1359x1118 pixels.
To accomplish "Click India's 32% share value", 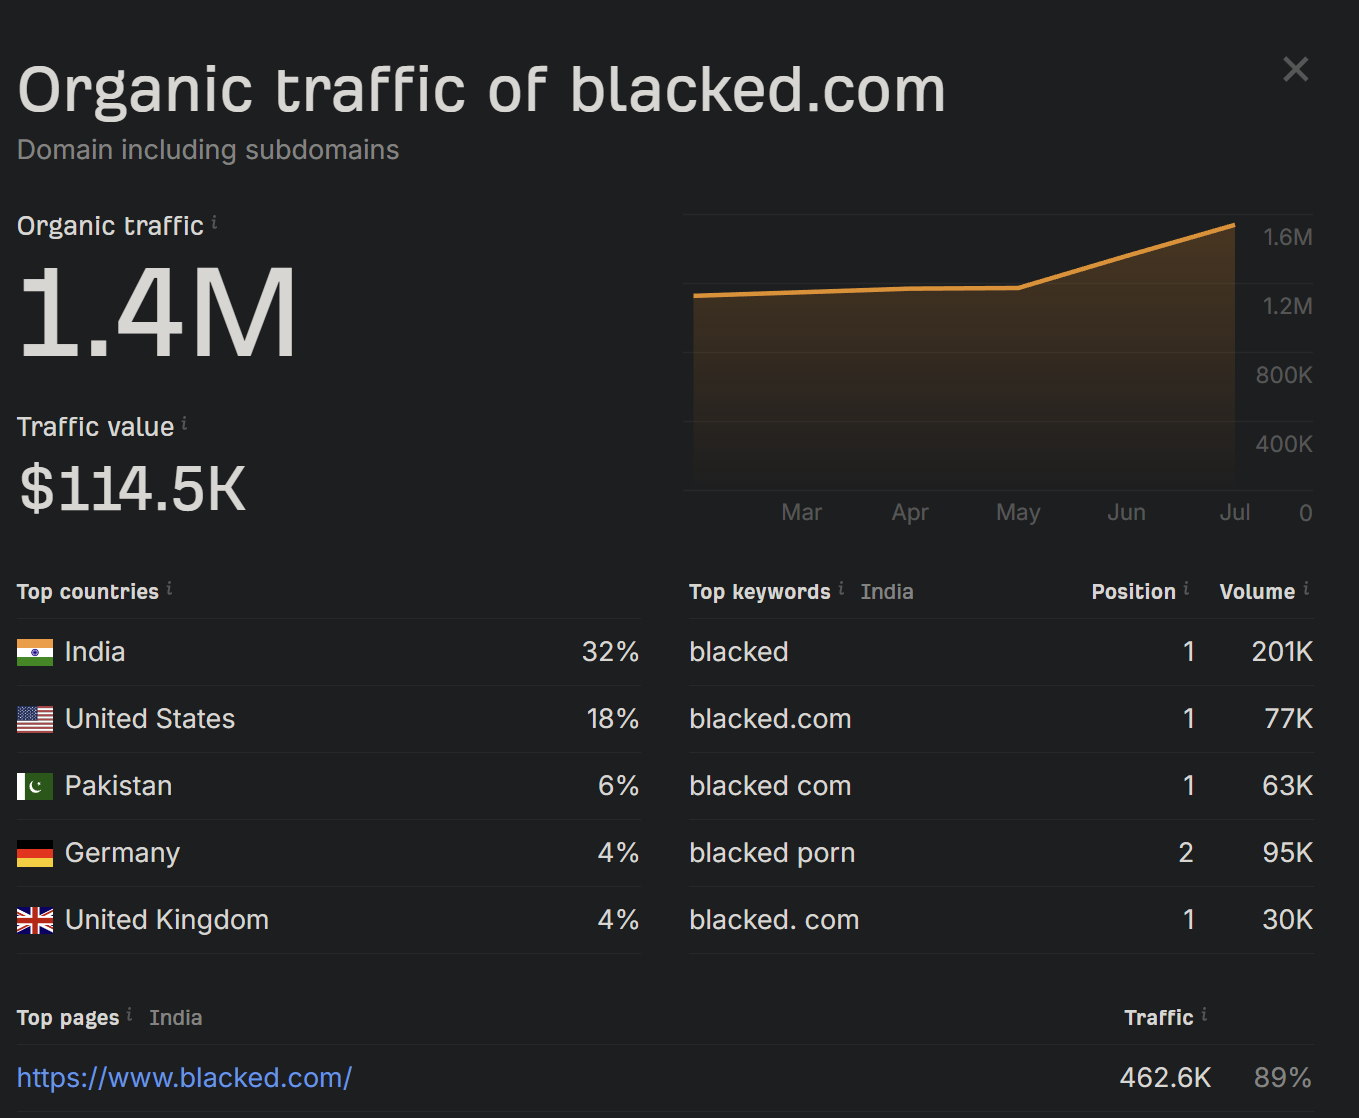I will [x=610, y=652].
